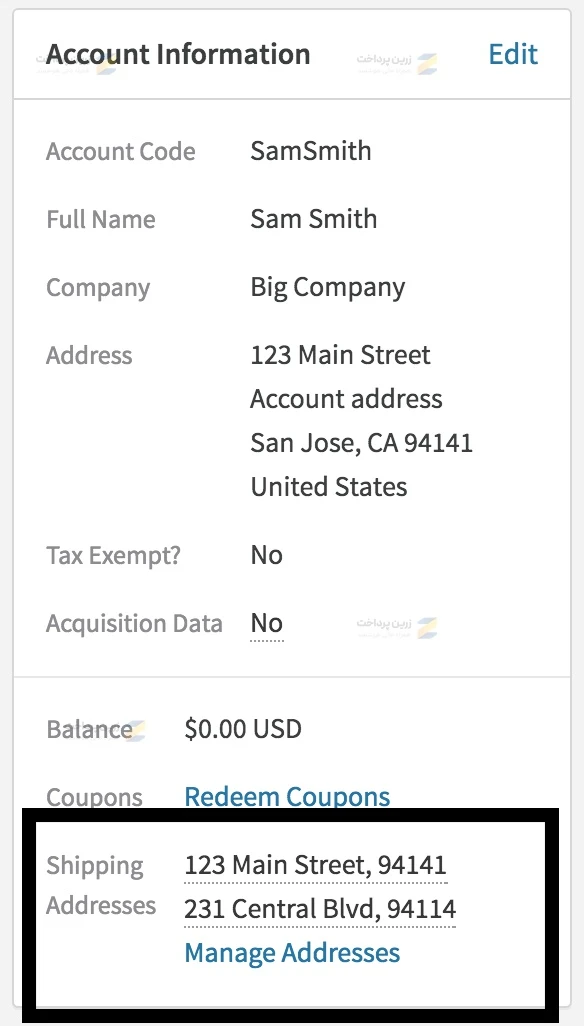Click the Tax Exempt No value
The width and height of the screenshot is (584, 1026).
pyautogui.click(x=267, y=555)
